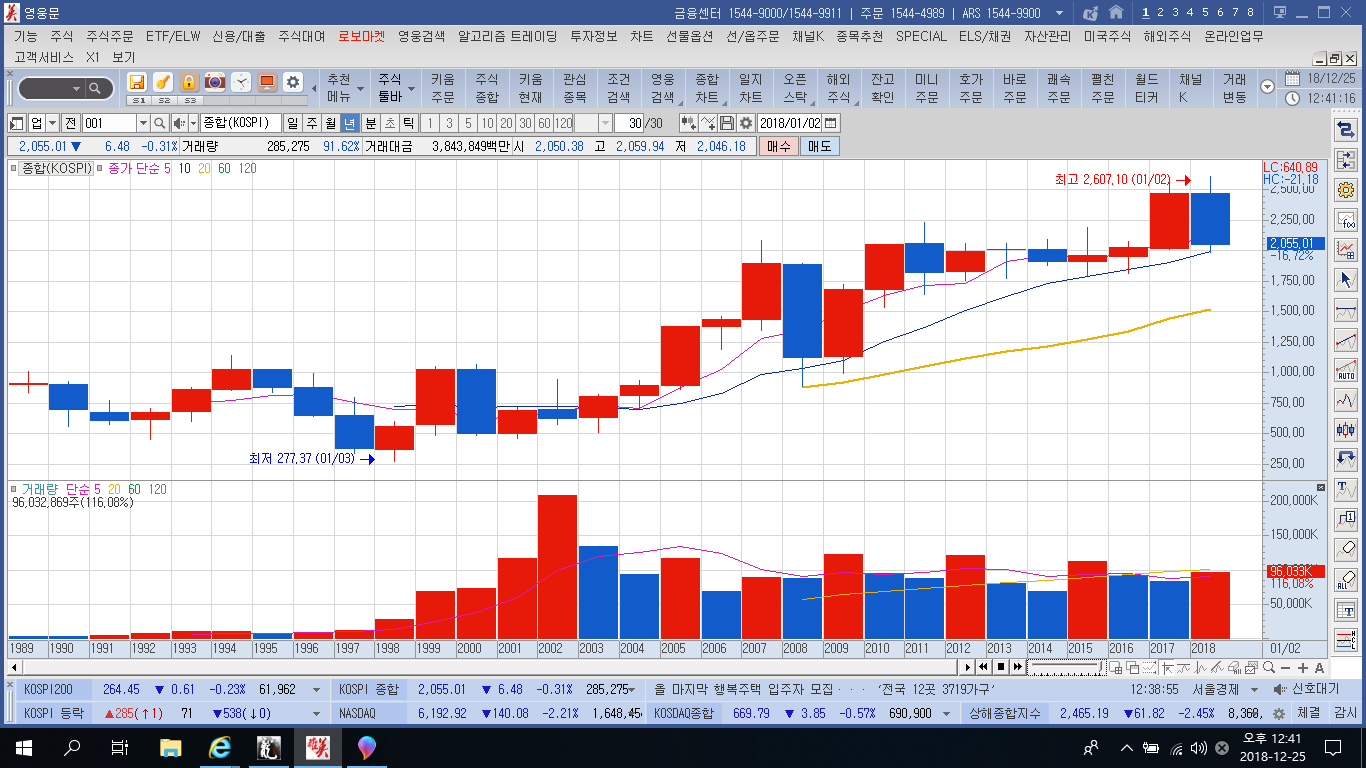
Task: Click the padlock screen lock icon
Action: point(188,83)
